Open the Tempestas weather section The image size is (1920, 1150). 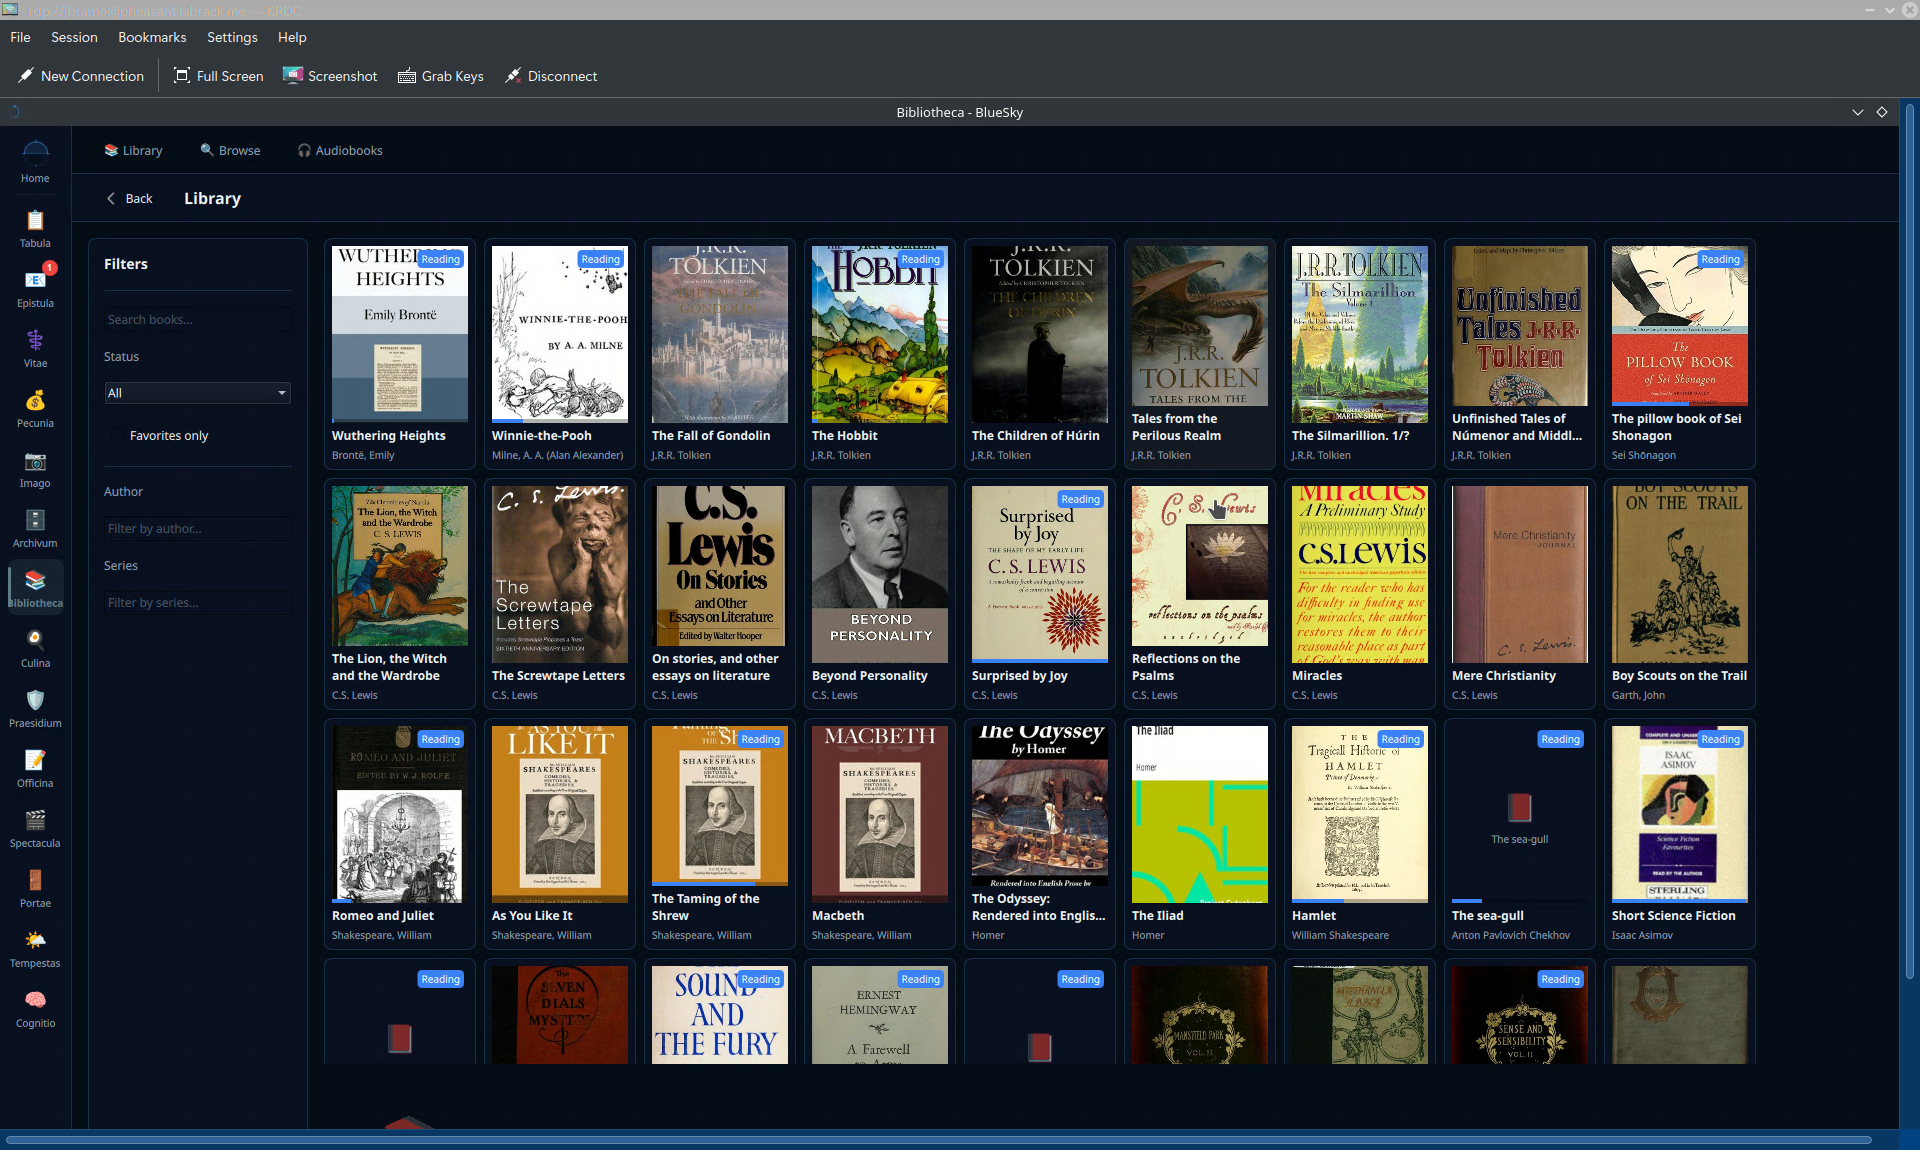[35, 945]
